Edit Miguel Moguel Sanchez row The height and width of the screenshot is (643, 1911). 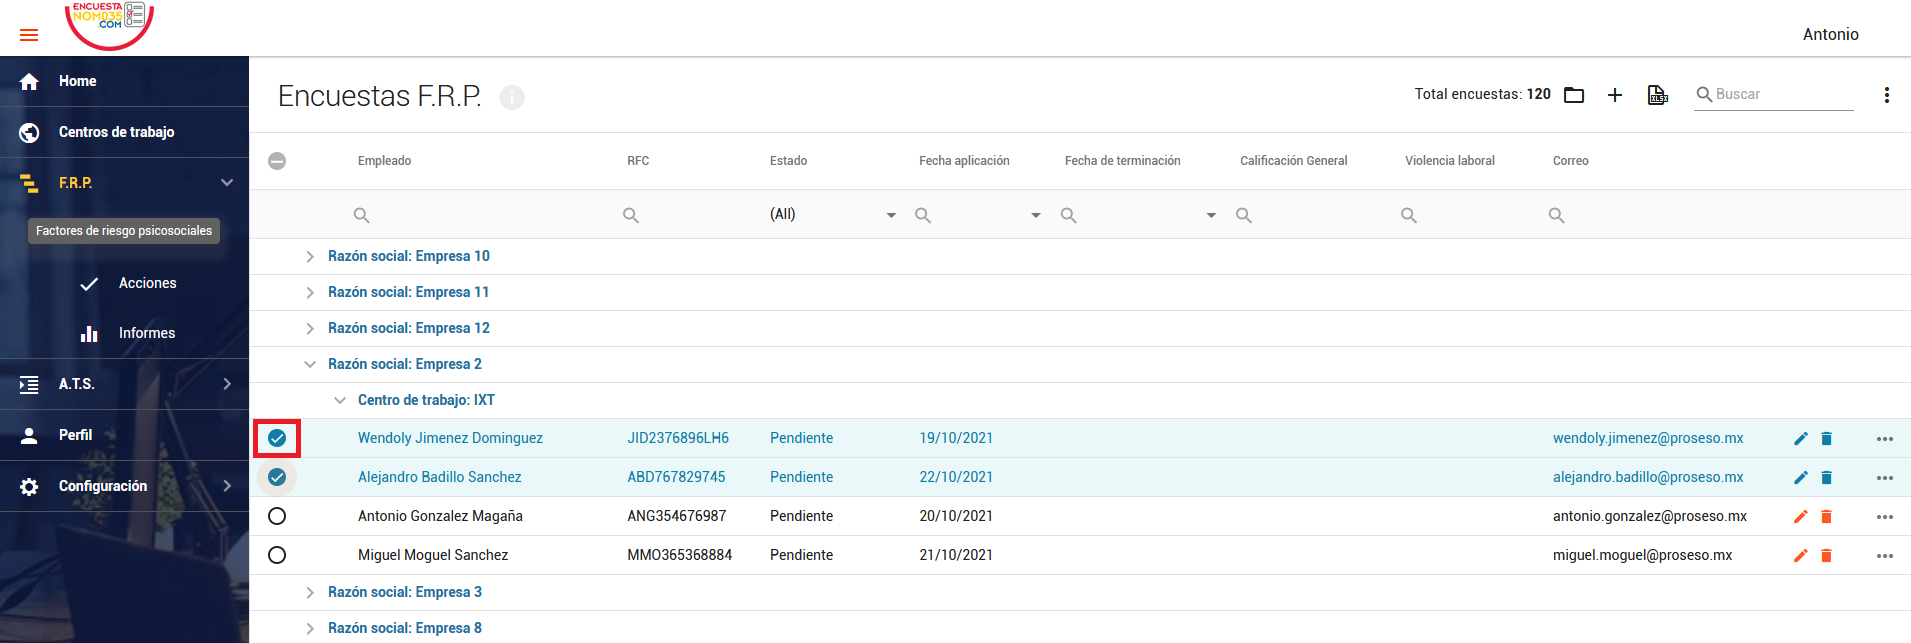click(x=1800, y=555)
